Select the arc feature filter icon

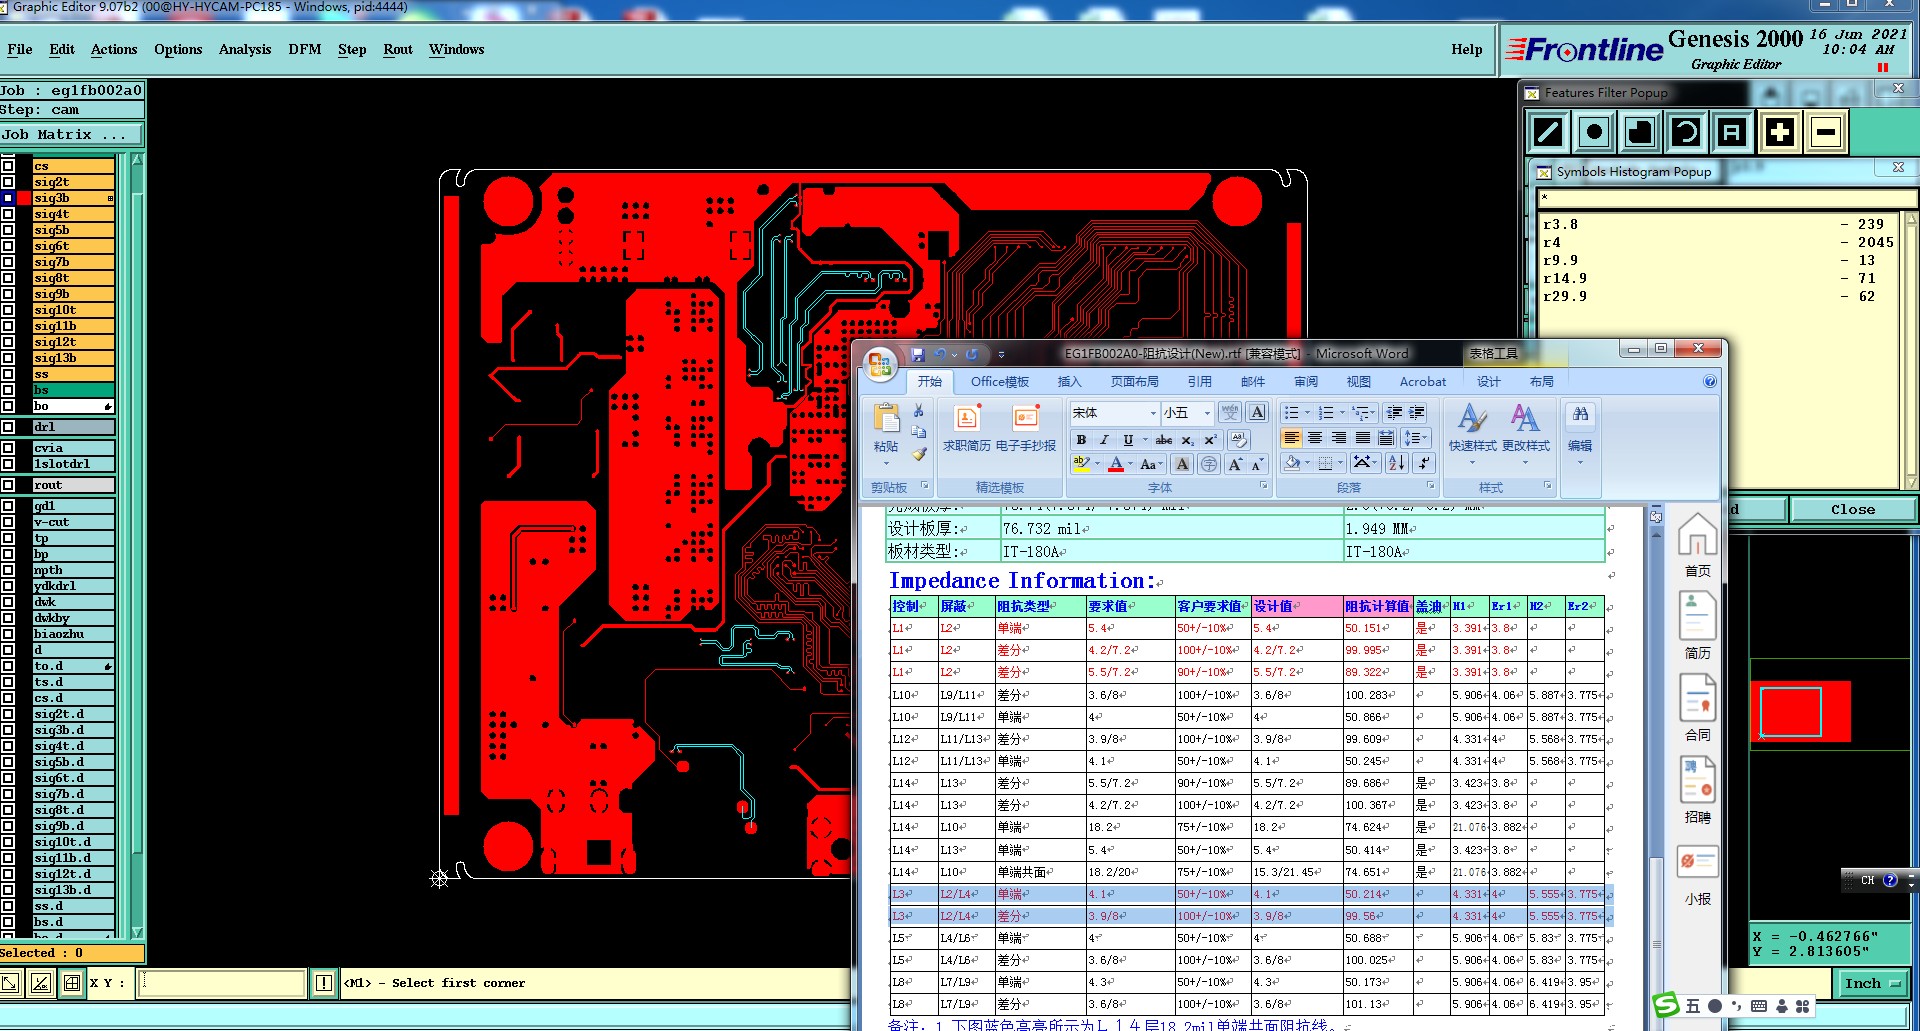1686,132
